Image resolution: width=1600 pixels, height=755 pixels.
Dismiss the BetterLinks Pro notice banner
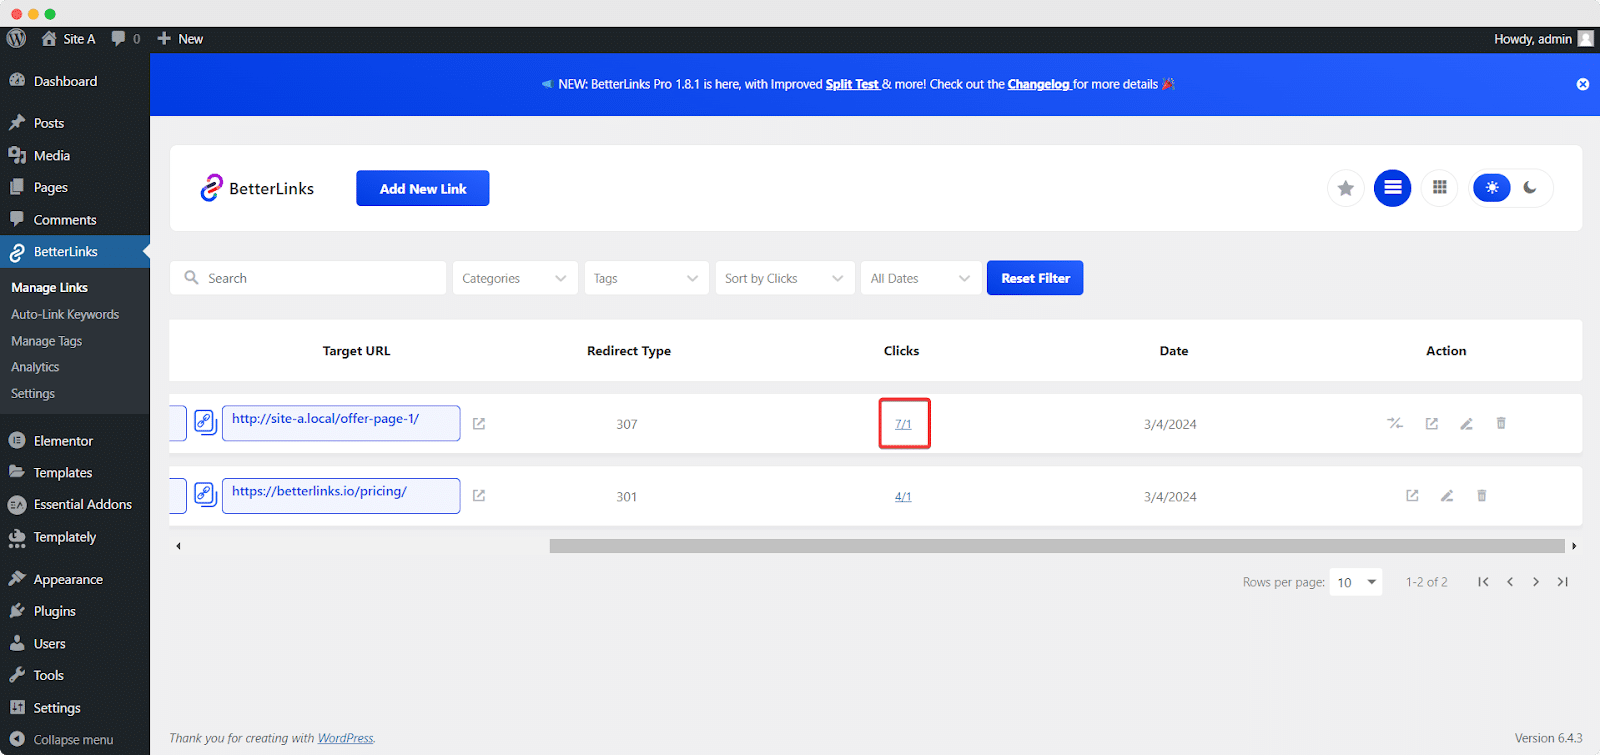pos(1582,84)
